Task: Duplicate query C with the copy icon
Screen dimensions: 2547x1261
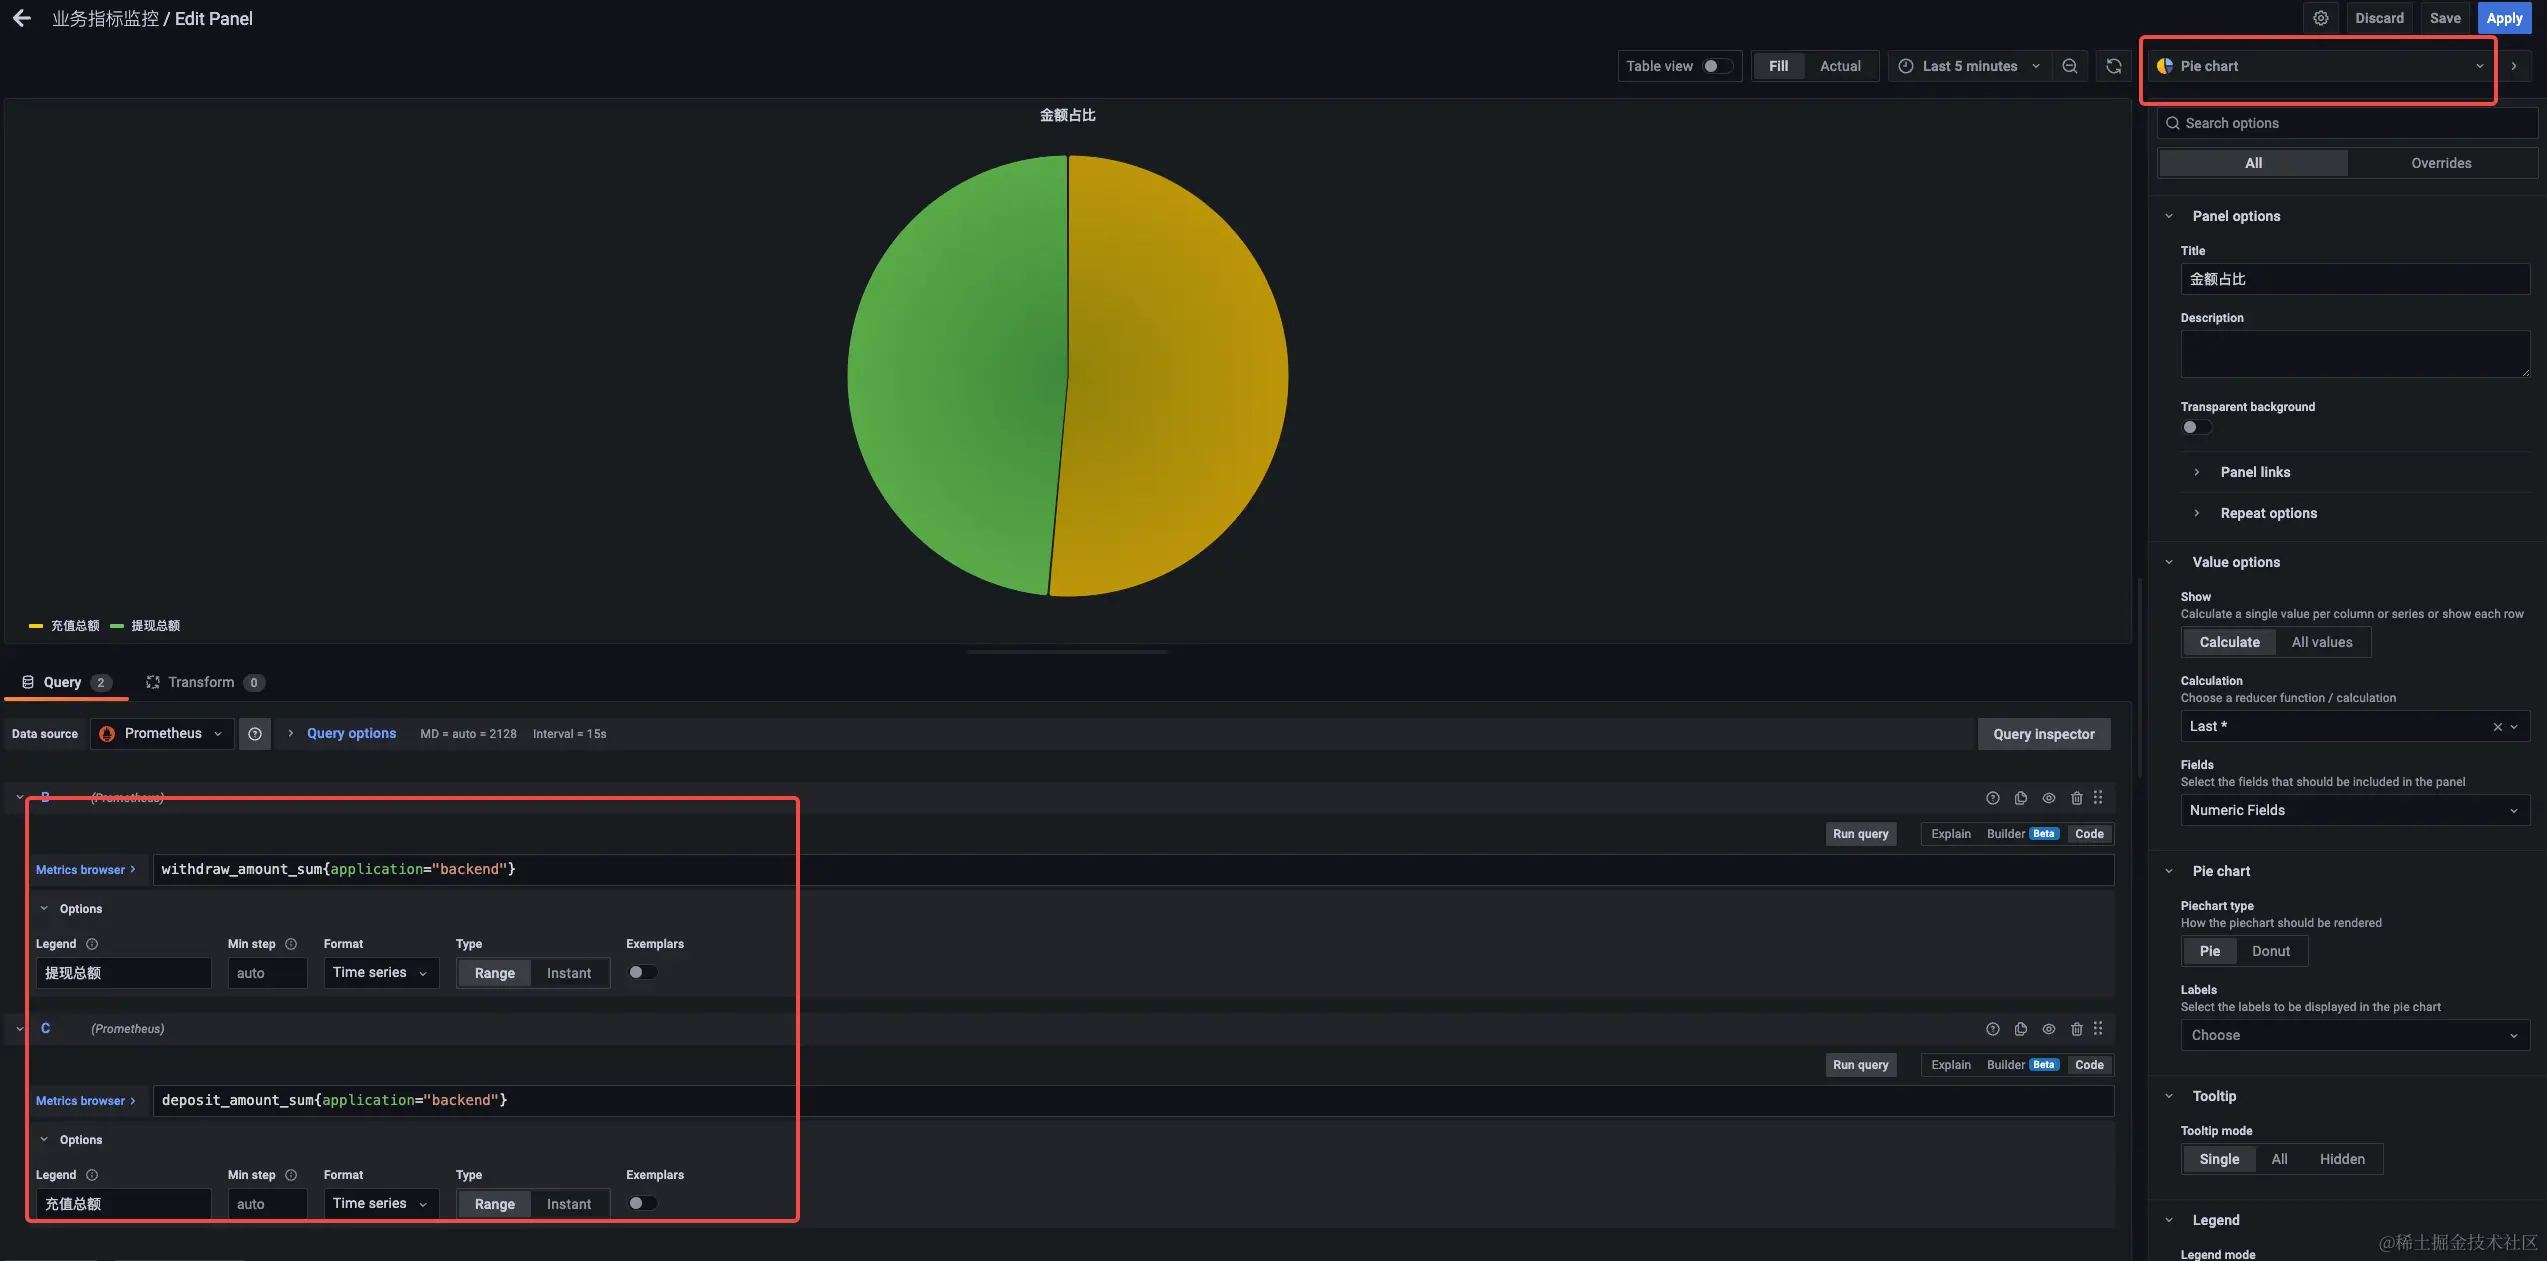Action: [x=2020, y=1029]
